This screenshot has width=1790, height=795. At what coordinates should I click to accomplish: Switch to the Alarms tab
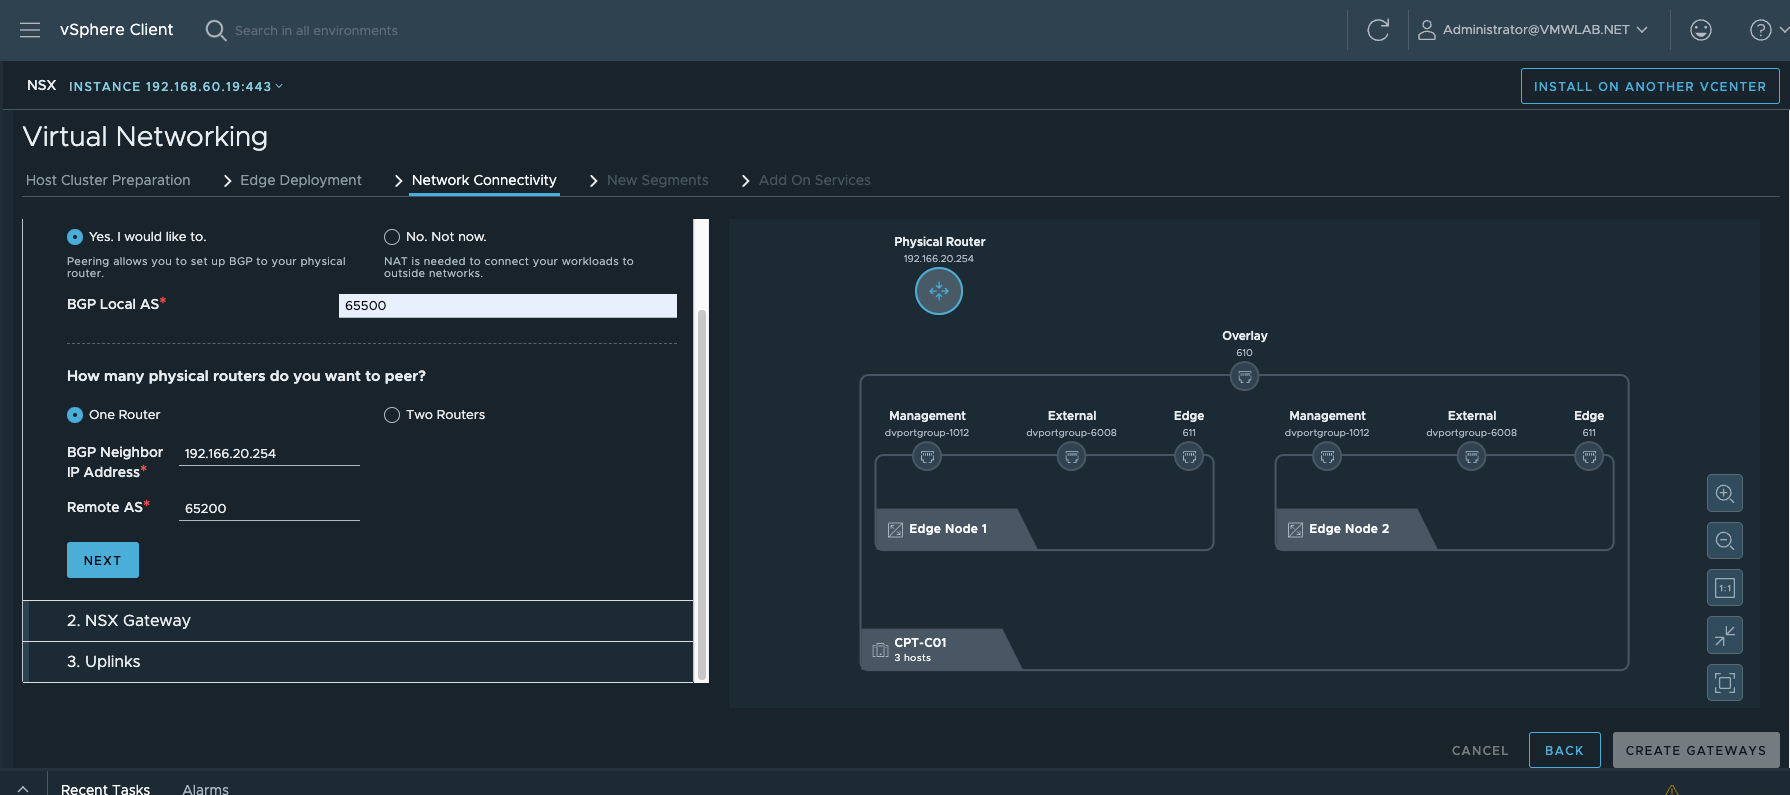click(205, 789)
